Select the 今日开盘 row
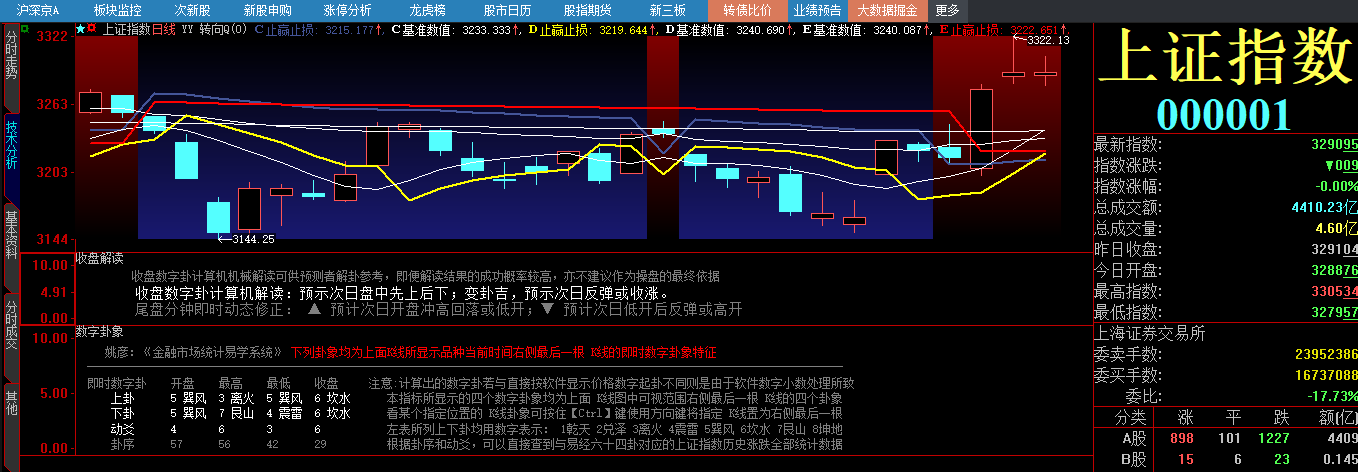Screen dimensions: 1358x472 pyautogui.click(x=1225, y=271)
